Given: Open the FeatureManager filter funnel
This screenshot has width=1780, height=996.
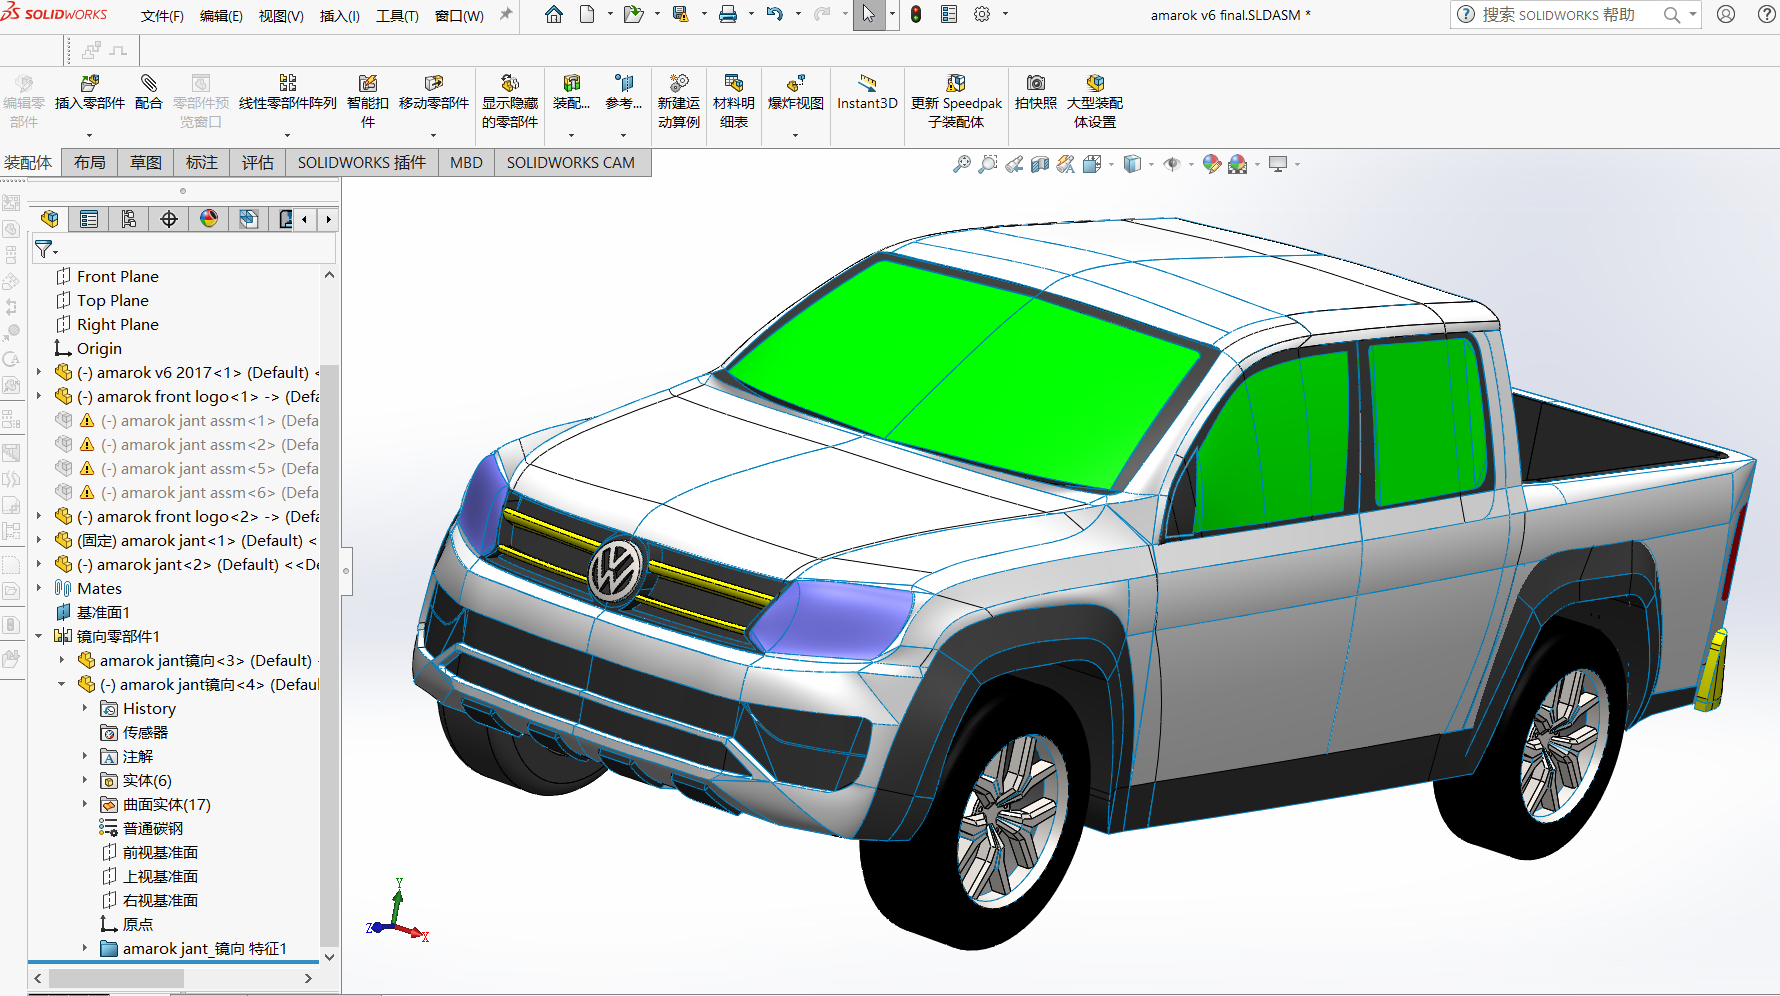Looking at the screenshot, I should pyautogui.click(x=44, y=248).
